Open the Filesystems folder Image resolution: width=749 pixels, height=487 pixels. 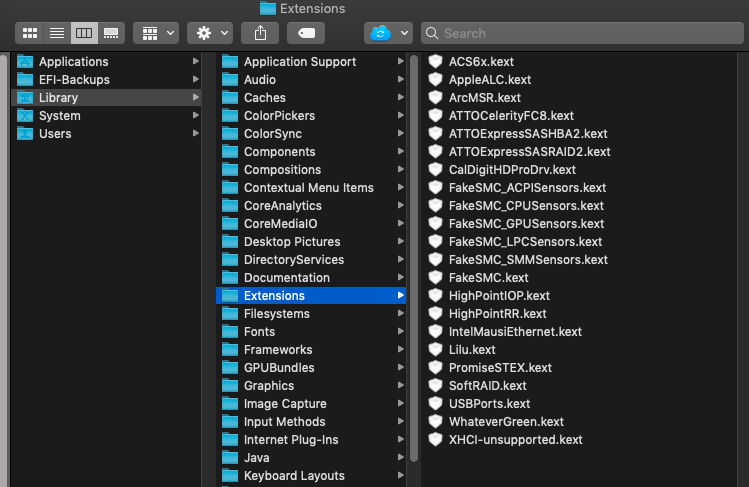click(311, 314)
